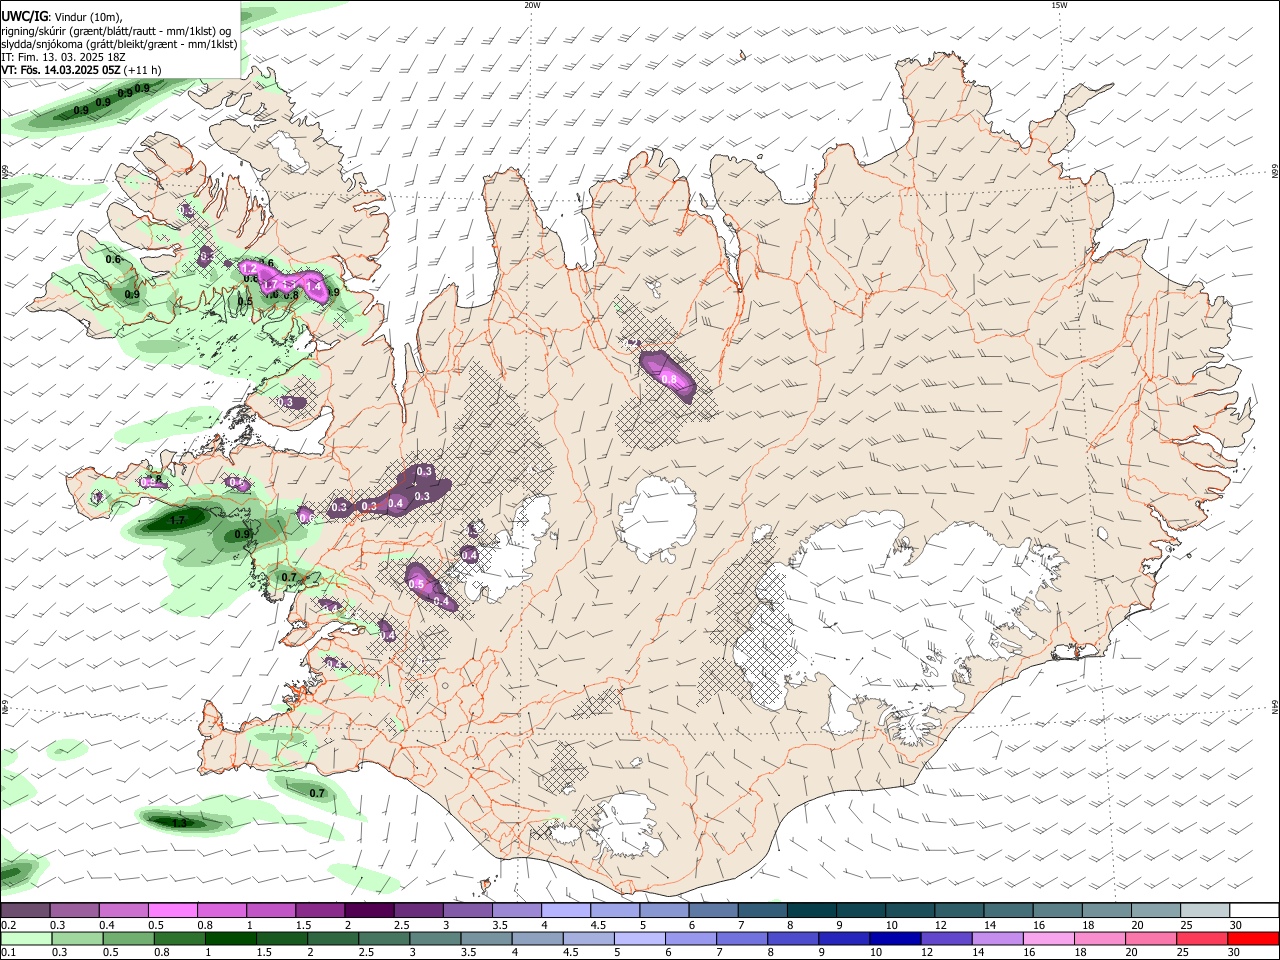
Task: Click the '0.1' label on the bottom scale
Action: [x=9, y=953]
